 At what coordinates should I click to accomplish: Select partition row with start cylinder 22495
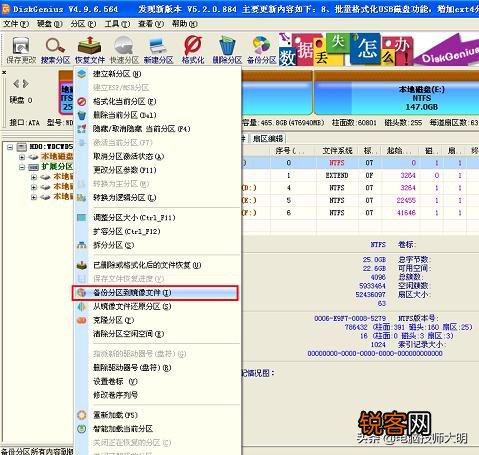pyautogui.click(x=361, y=200)
